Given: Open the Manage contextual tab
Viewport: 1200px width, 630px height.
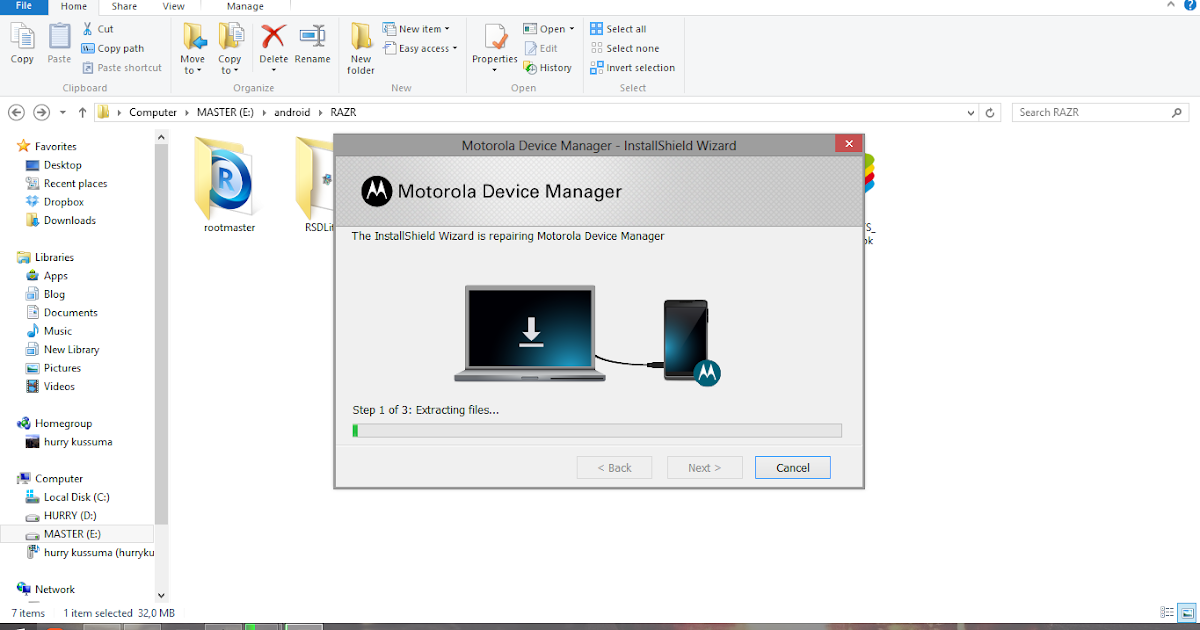Looking at the screenshot, I should click(x=245, y=6).
